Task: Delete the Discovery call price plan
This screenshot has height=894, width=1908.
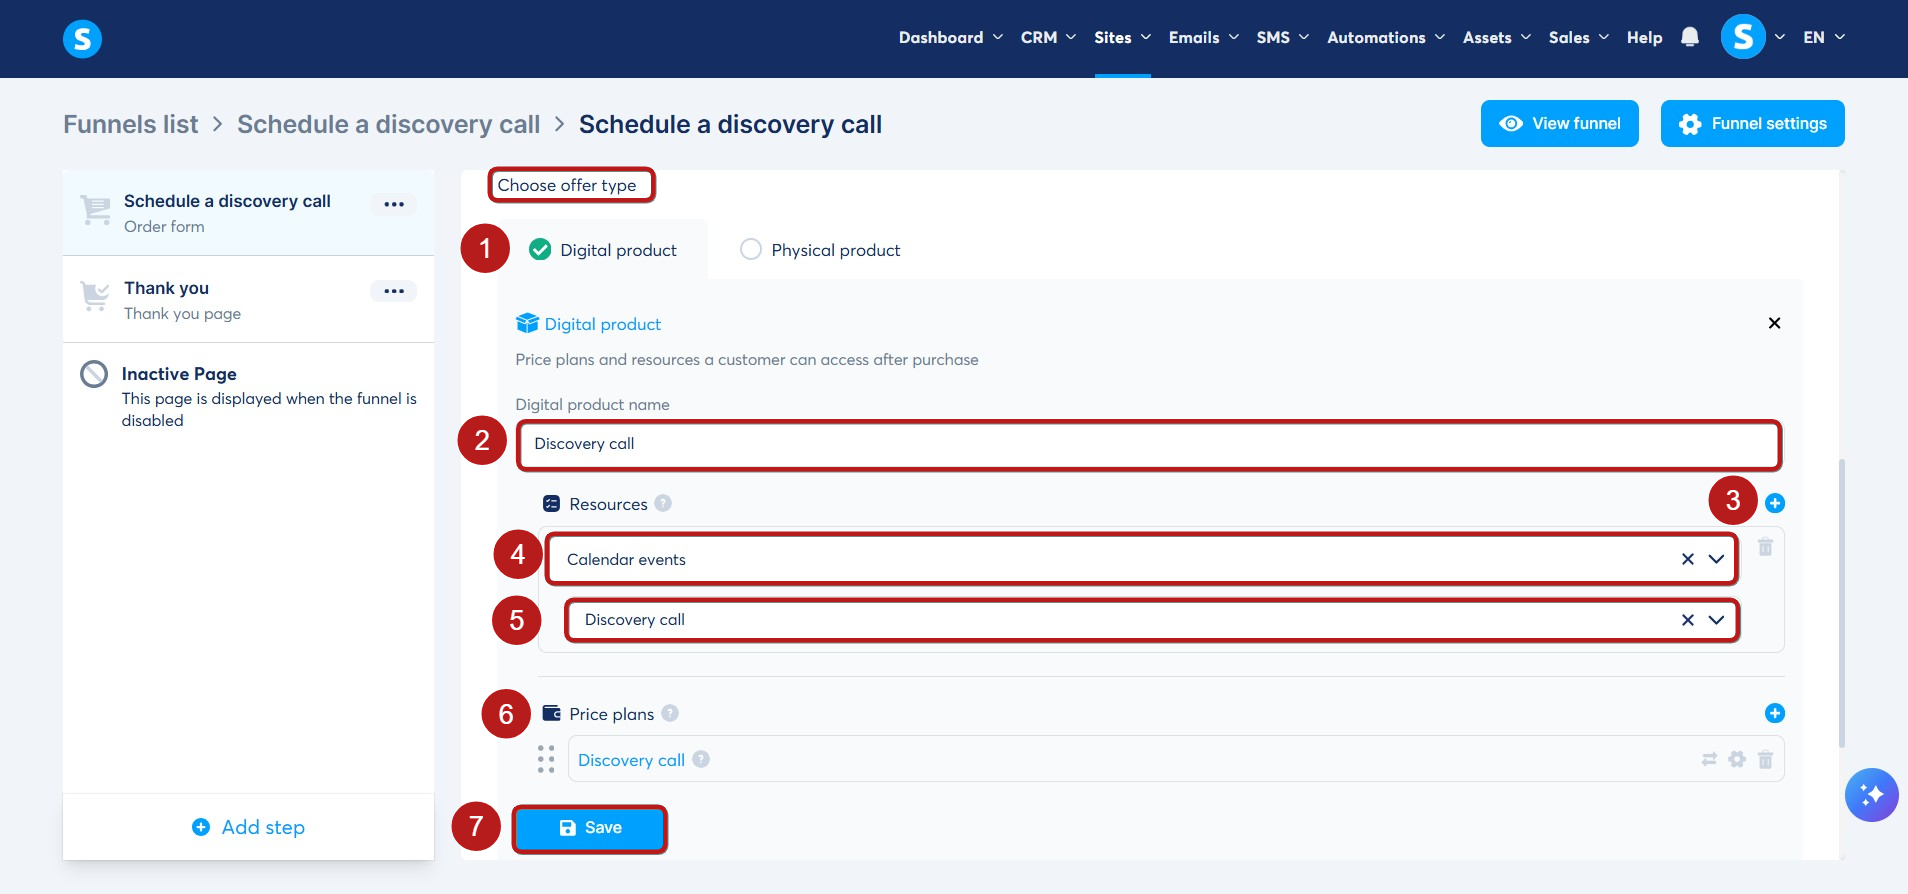Action: click(1765, 759)
